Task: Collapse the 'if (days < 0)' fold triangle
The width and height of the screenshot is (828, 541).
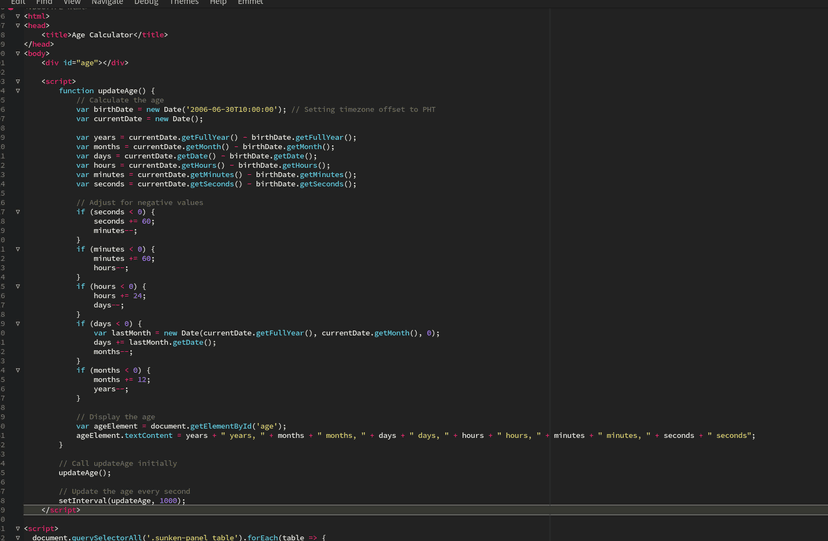Action: 18,324
